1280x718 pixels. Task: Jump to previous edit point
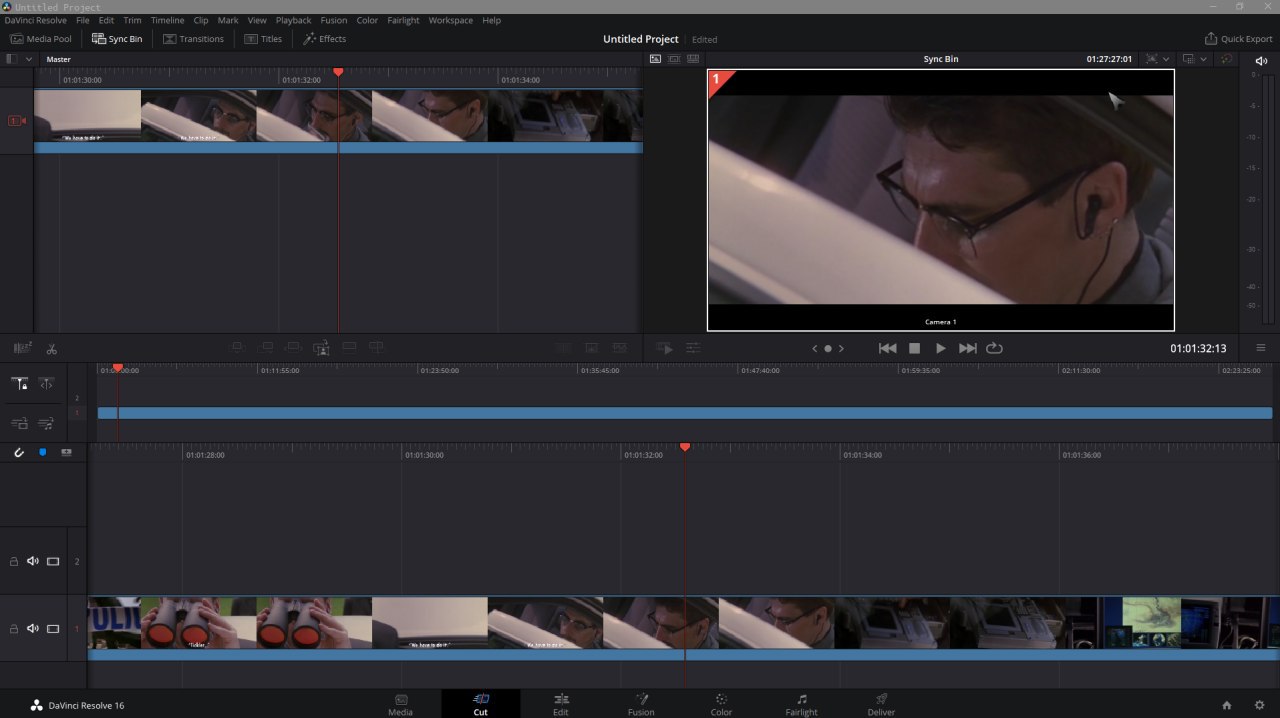click(x=887, y=348)
